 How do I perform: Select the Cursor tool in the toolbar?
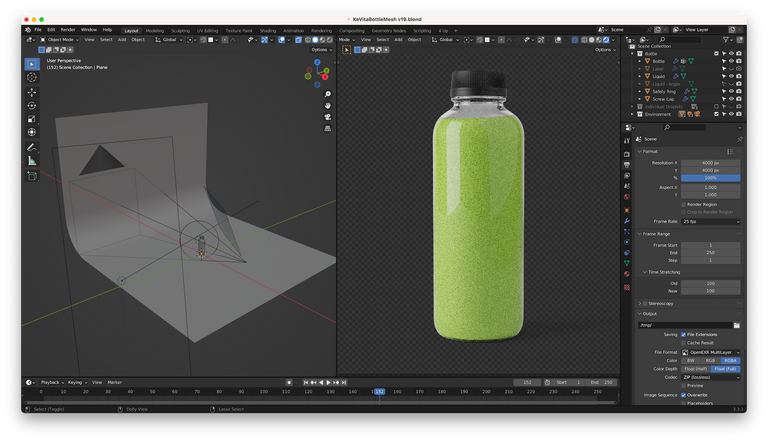[x=31, y=77]
